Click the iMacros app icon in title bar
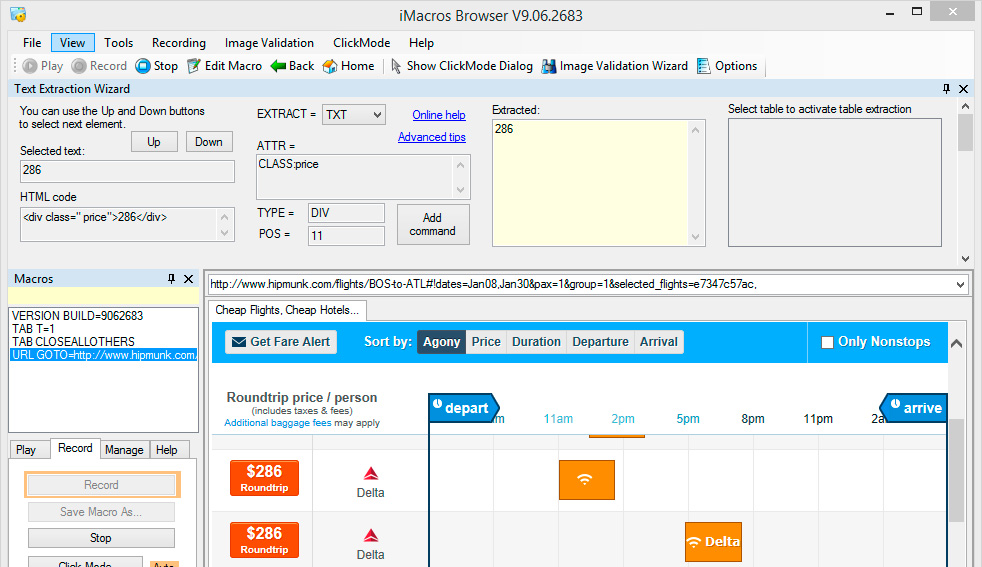The height and width of the screenshot is (567, 982). pyautogui.click(x=18, y=14)
